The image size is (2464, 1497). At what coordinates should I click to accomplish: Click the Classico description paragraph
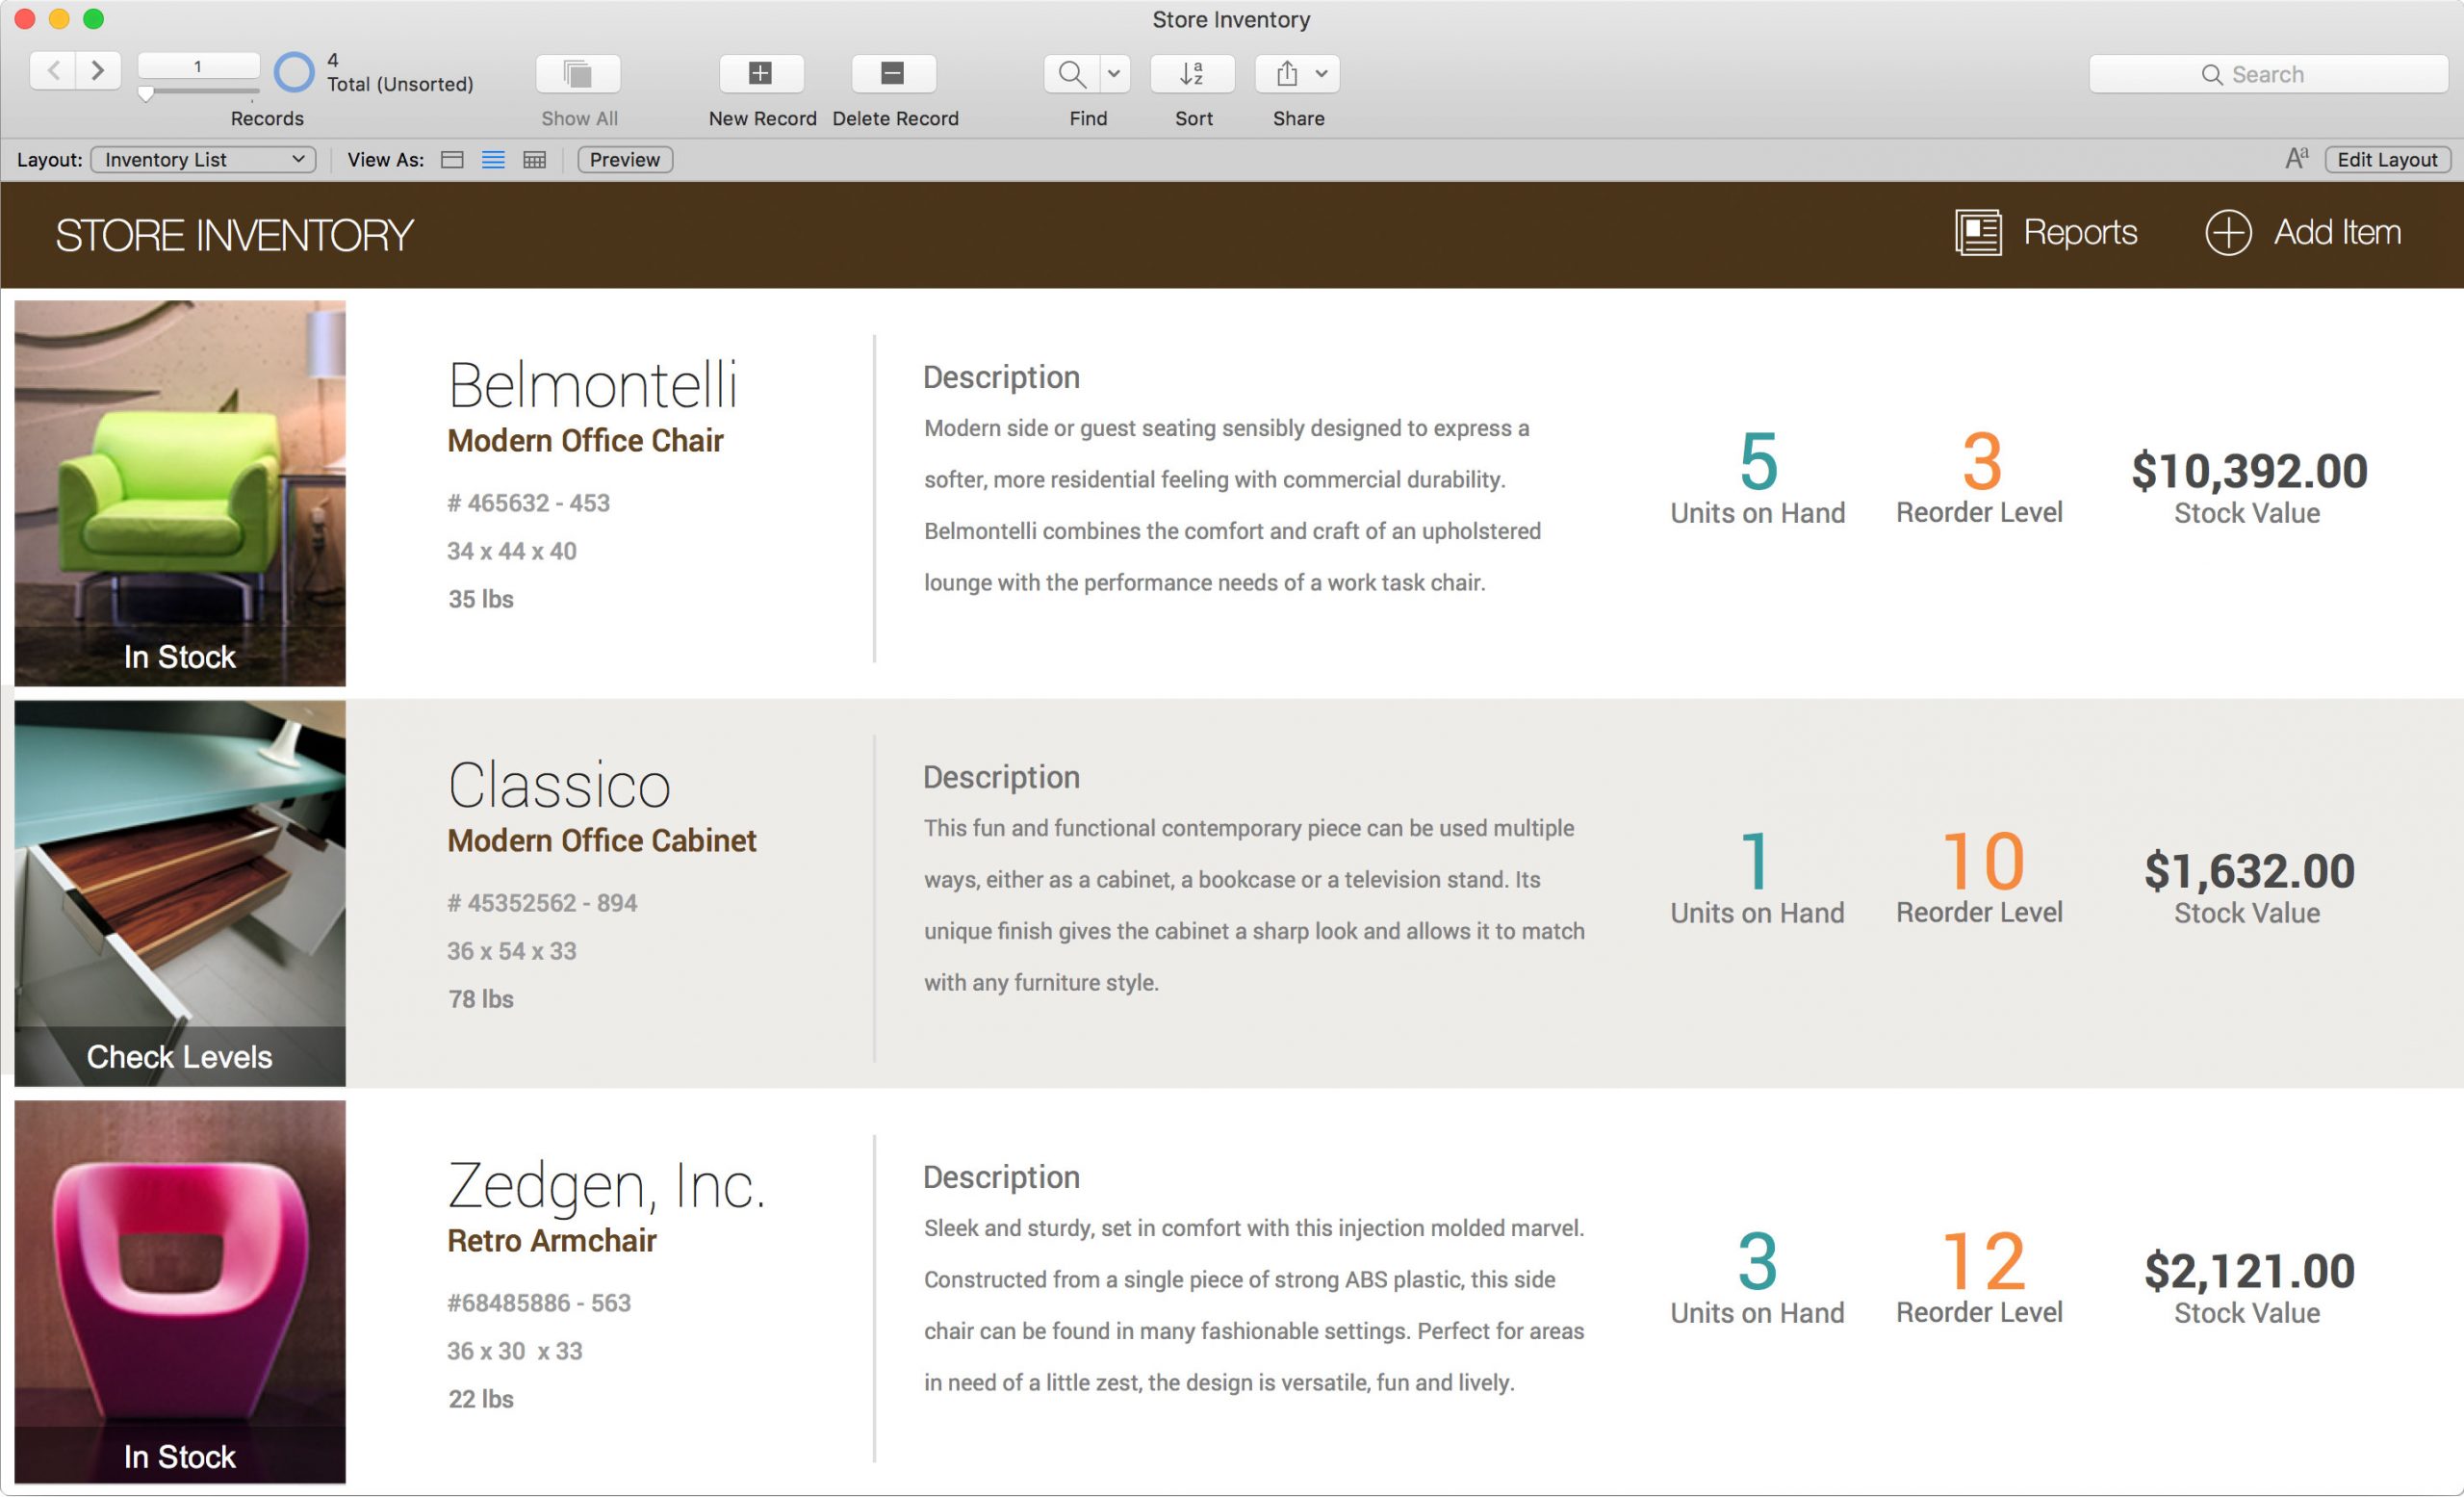click(1254, 905)
